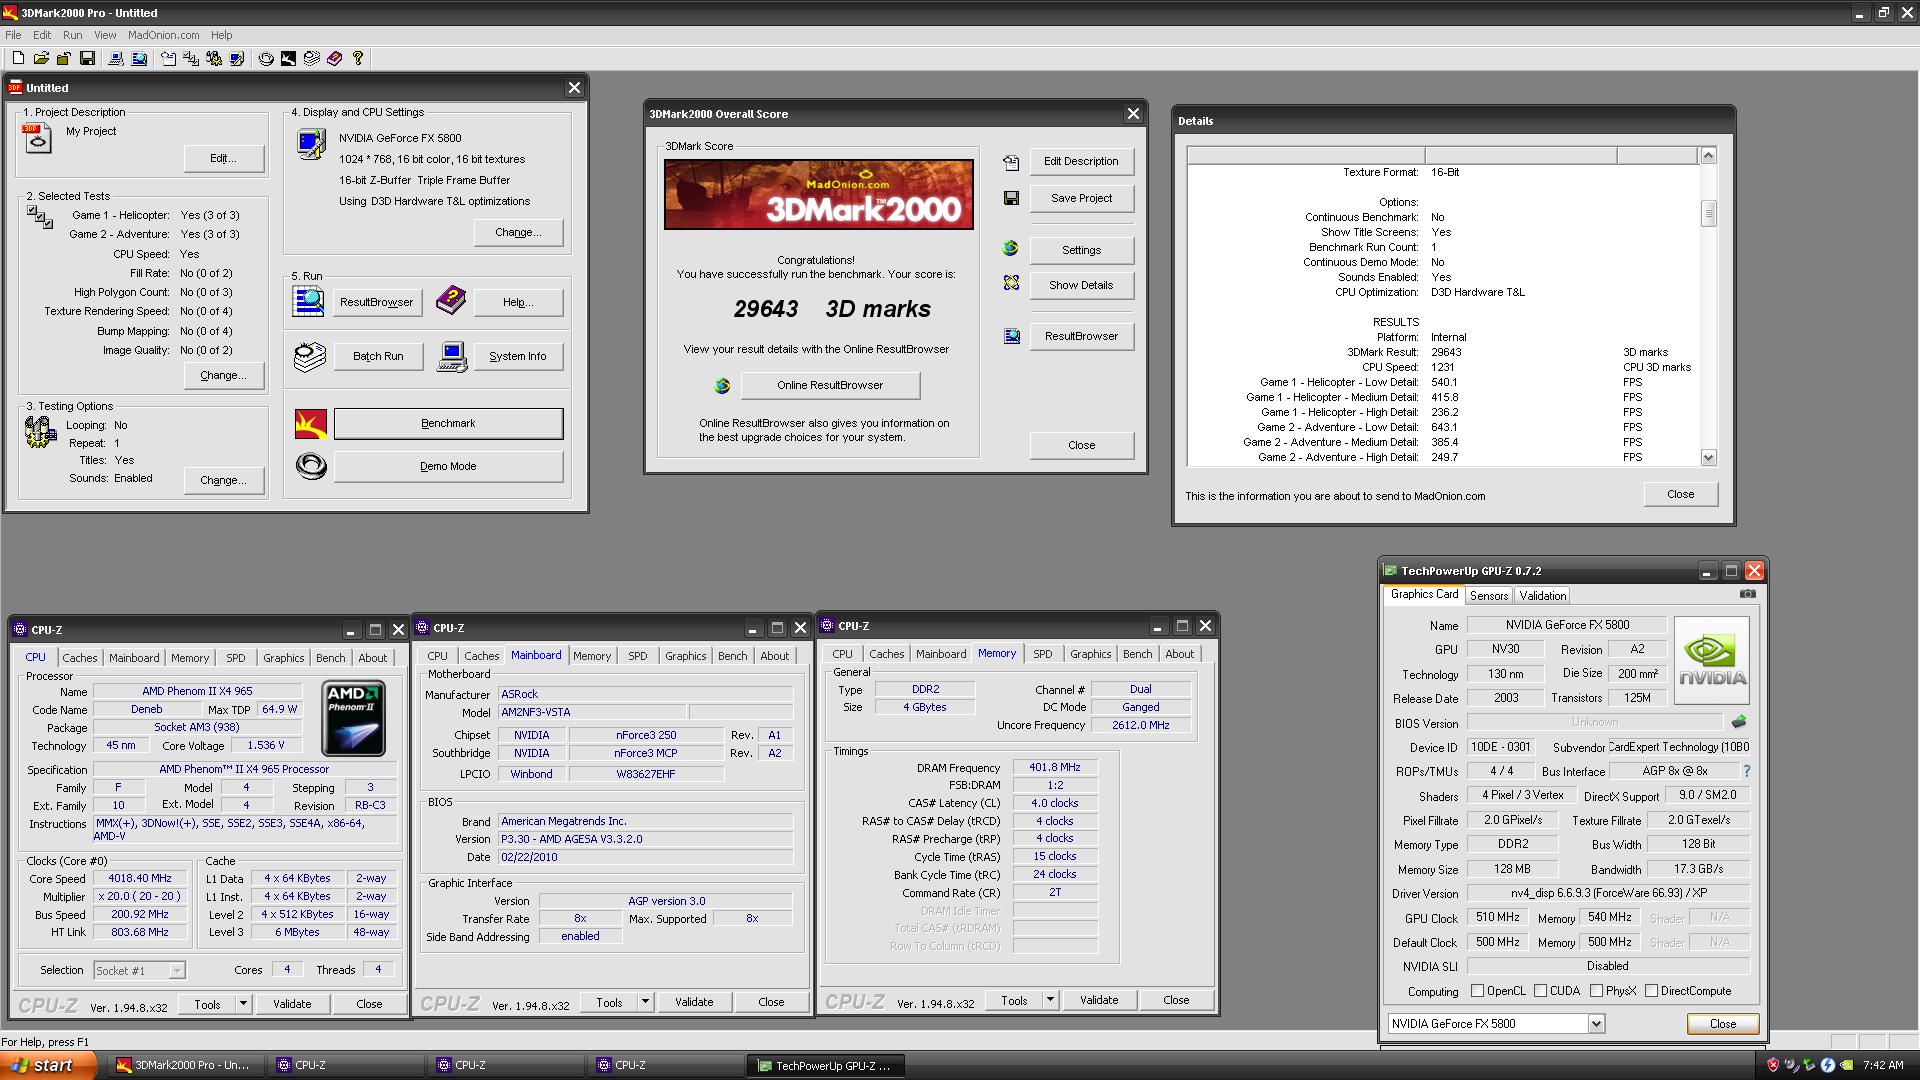Toggle the PhysX checkbox in GPU-Z
This screenshot has width=1920, height=1080.
click(x=1597, y=991)
